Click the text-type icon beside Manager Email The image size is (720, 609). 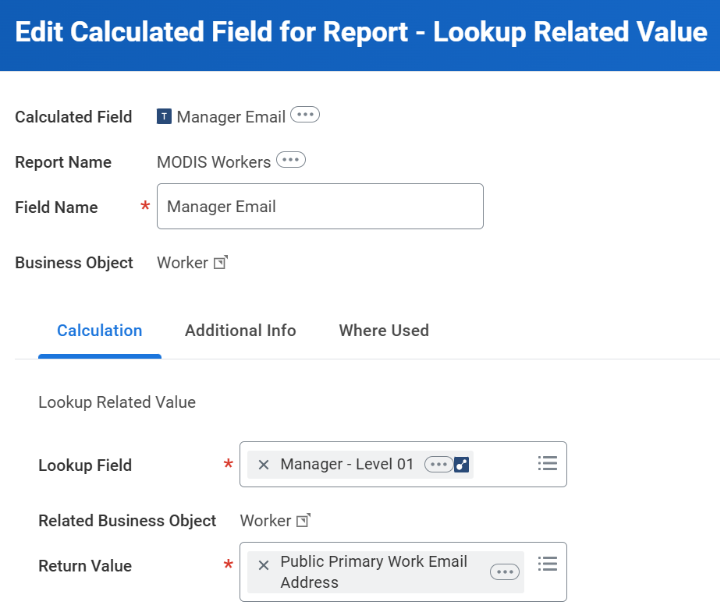tap(164, 117)
